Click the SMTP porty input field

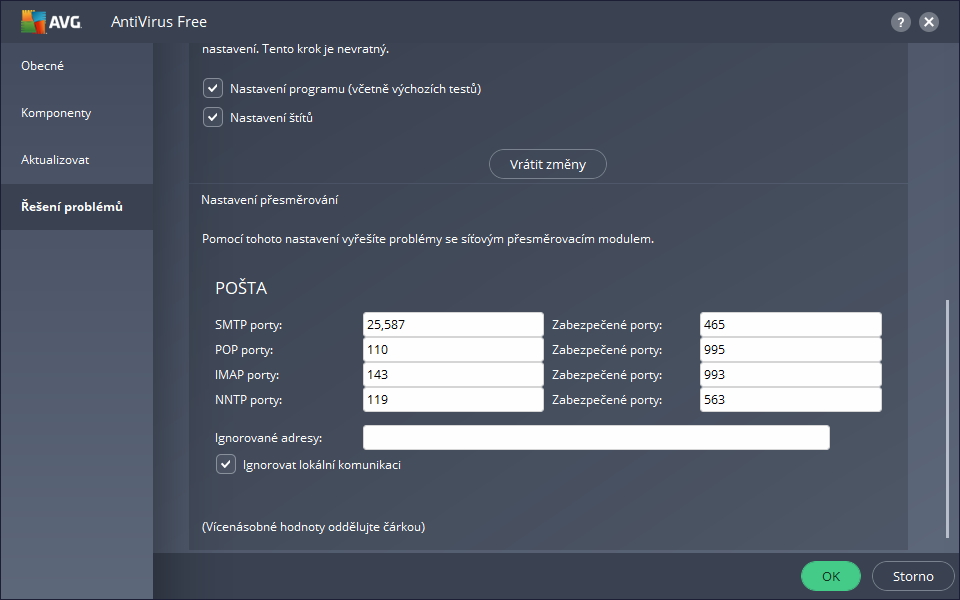[x=452, y=325]
